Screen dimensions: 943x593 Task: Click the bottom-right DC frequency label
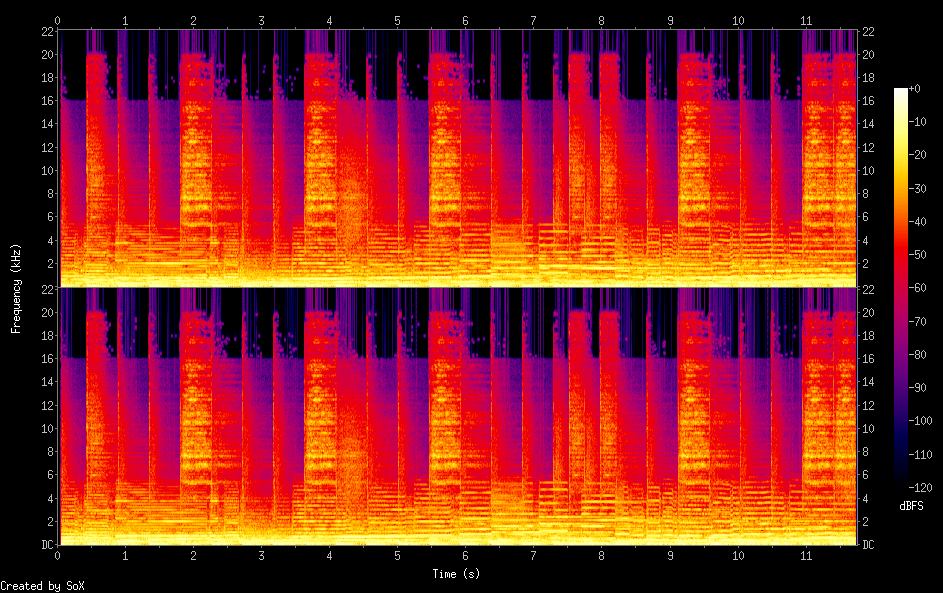point(869,545)
